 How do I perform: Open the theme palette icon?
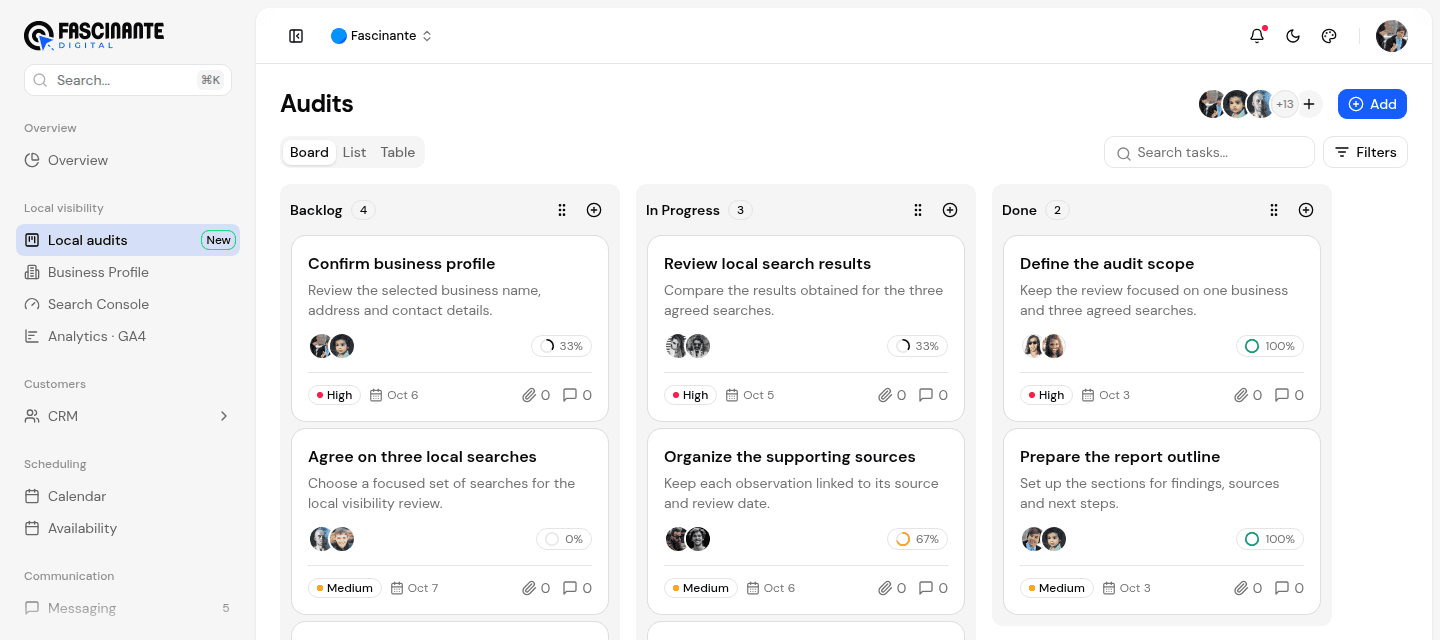(1329, 36)
